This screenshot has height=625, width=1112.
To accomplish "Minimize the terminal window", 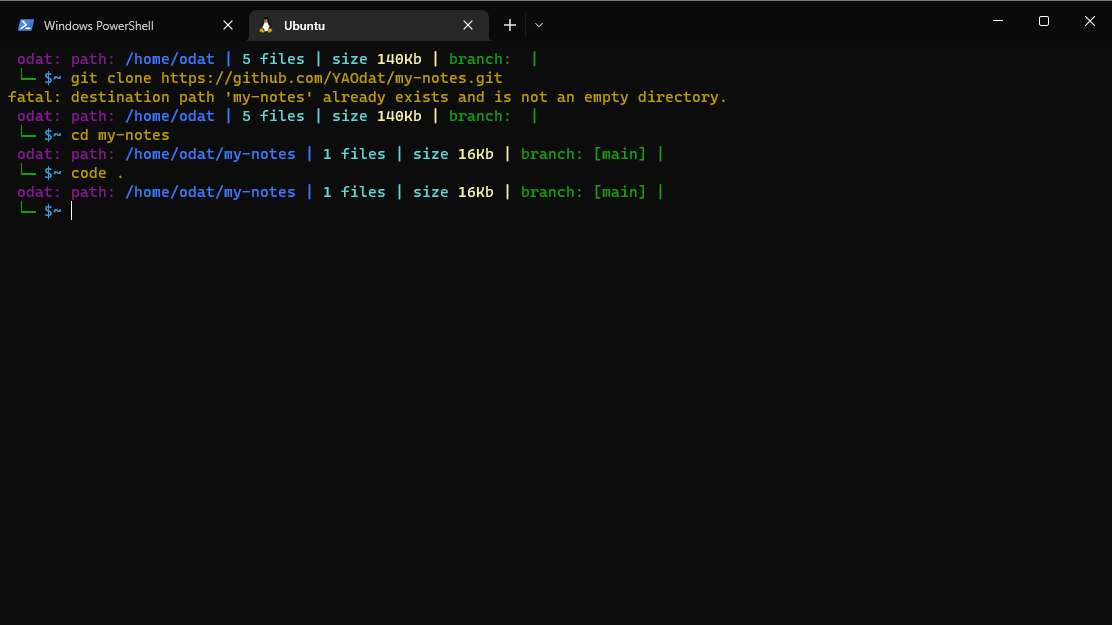I will click(x=998, y=21).
